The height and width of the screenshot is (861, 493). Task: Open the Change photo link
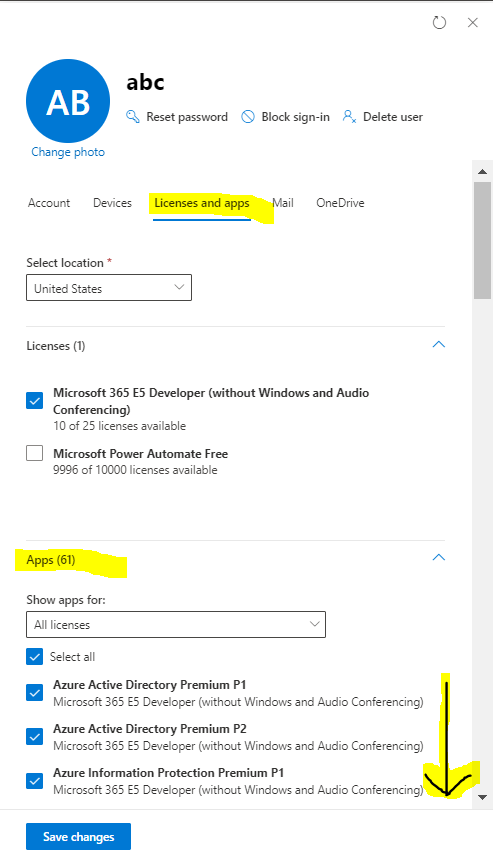[68, 152]
